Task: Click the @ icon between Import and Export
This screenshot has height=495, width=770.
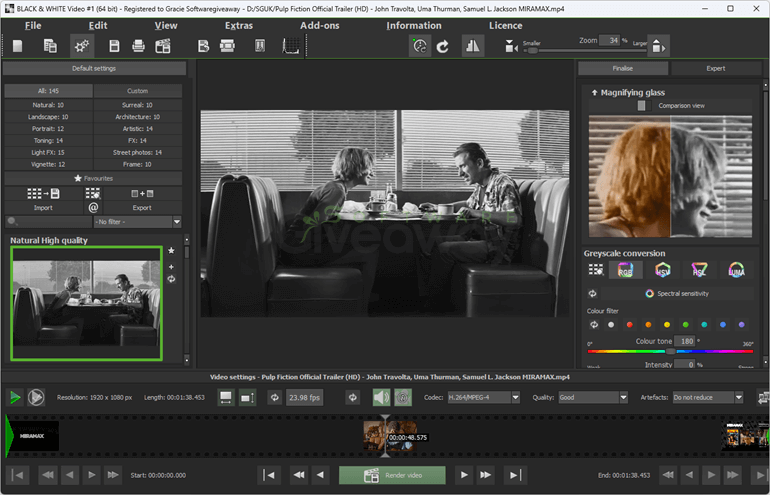Action: 93,208
